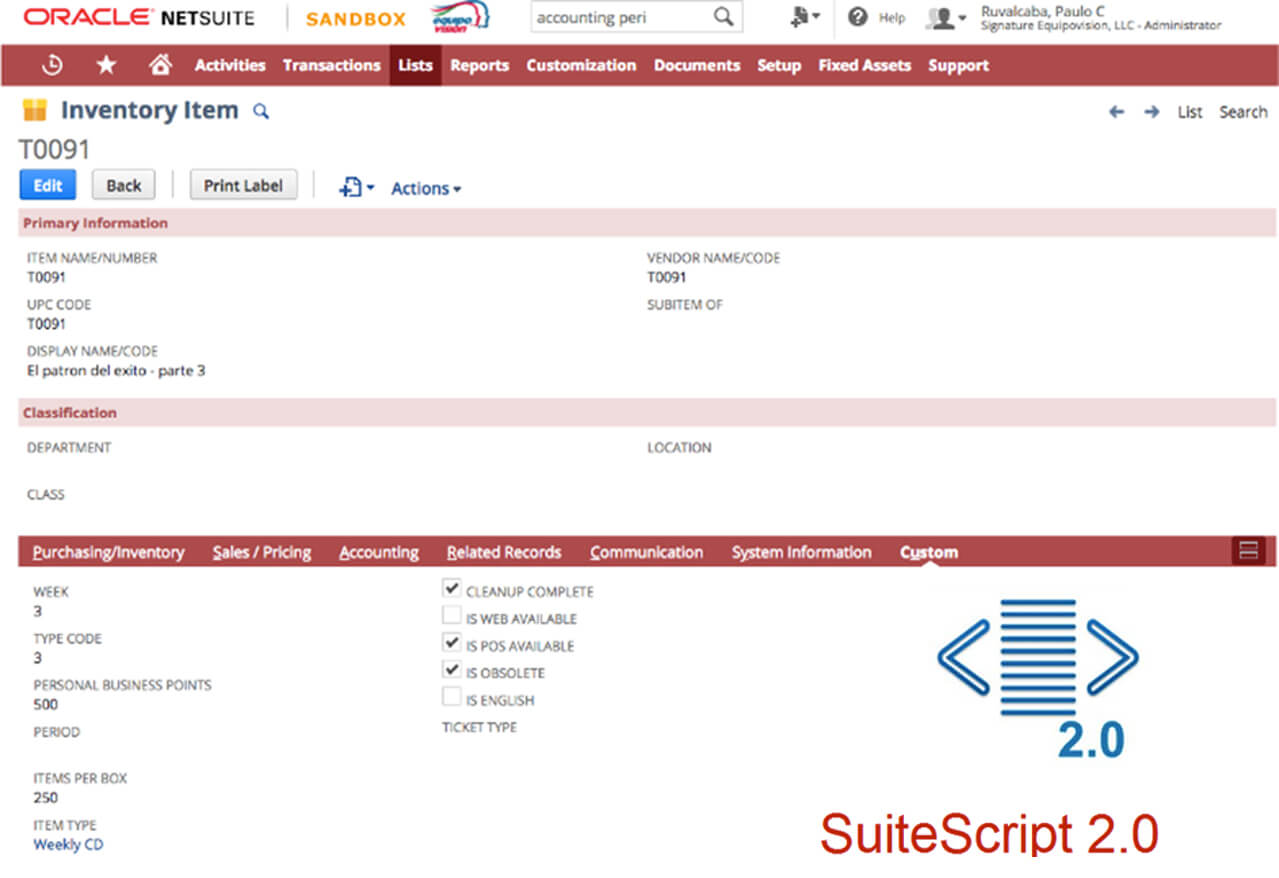This screenshot has height=878, width=1279.
Task: Click the record title T0091
Action: [x=55, y=150]
